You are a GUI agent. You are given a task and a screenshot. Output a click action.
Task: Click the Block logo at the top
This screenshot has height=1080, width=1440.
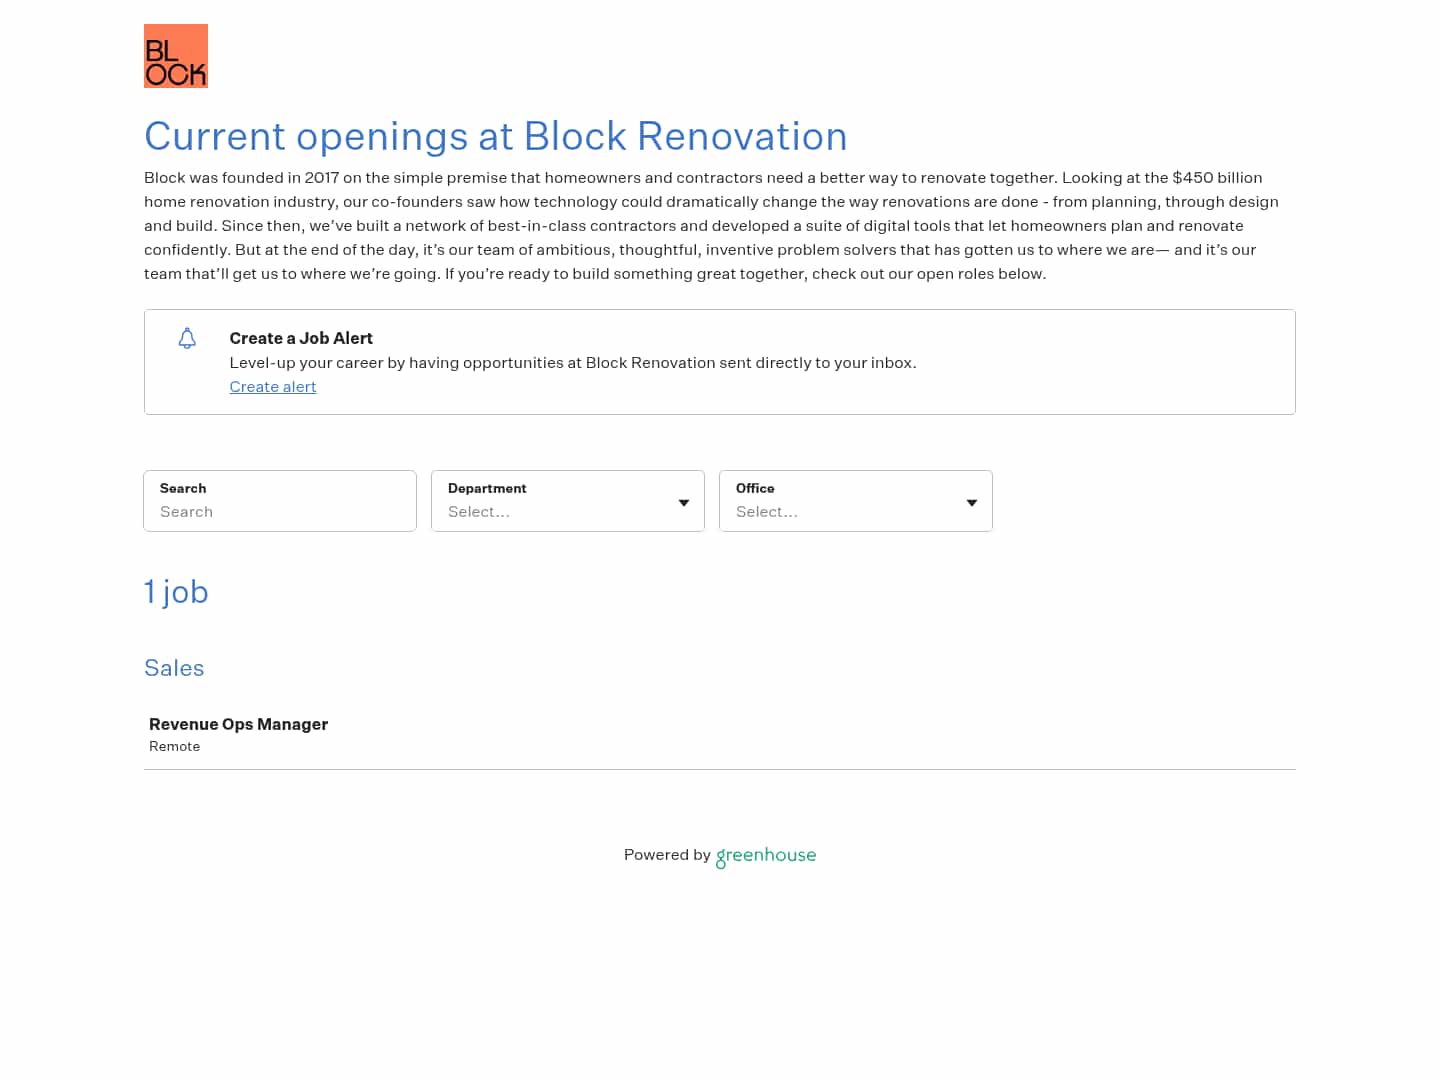[176, 56]
